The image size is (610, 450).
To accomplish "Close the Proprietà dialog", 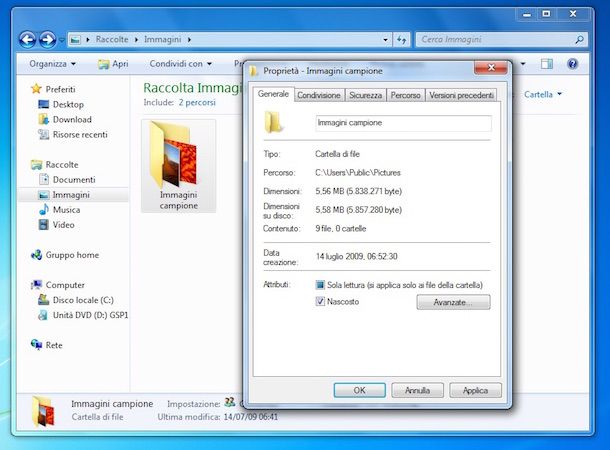I will coord(491,68).
